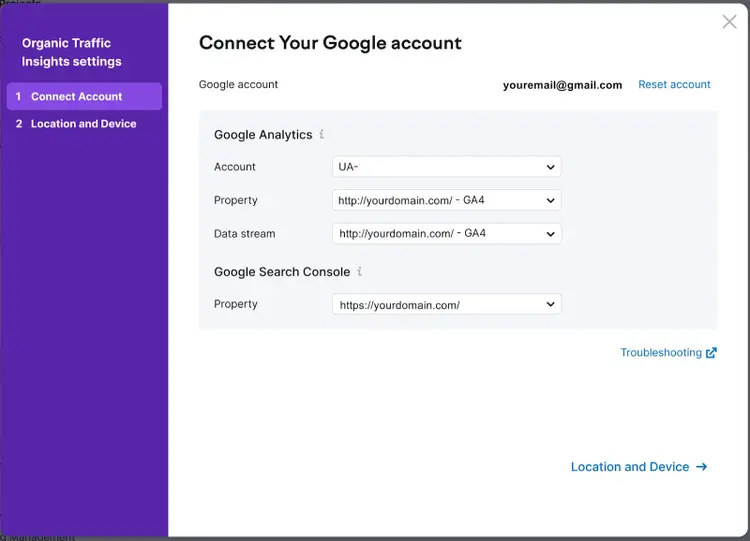Open the Search Console Property dropdown
Image resolution: width=750 pixels, height=541 pixels.
pos(446,304)
